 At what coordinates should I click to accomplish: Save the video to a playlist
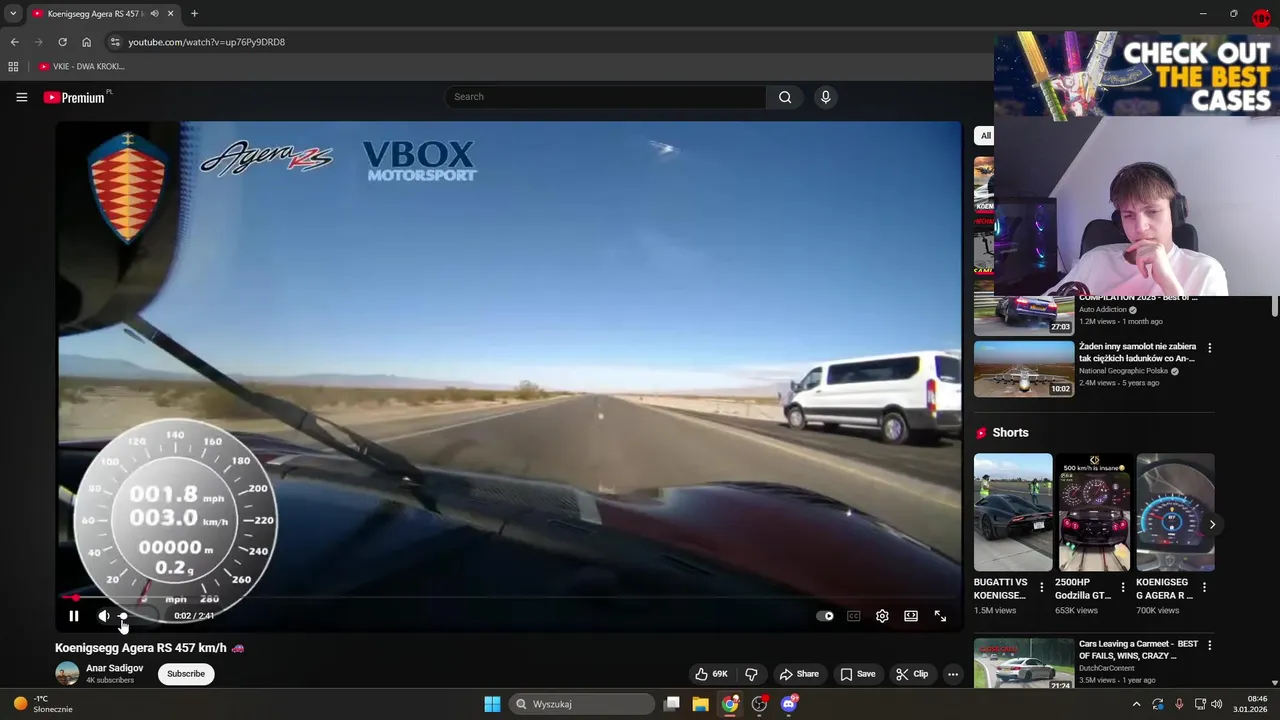click(x=858, y=674)
